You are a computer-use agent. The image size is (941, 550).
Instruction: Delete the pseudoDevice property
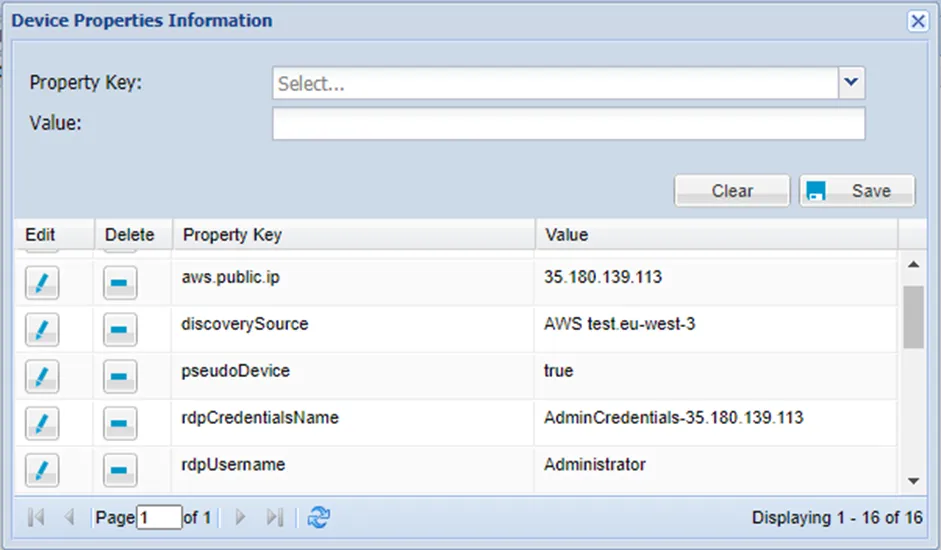pyautogui.click(x=119, y=376)
